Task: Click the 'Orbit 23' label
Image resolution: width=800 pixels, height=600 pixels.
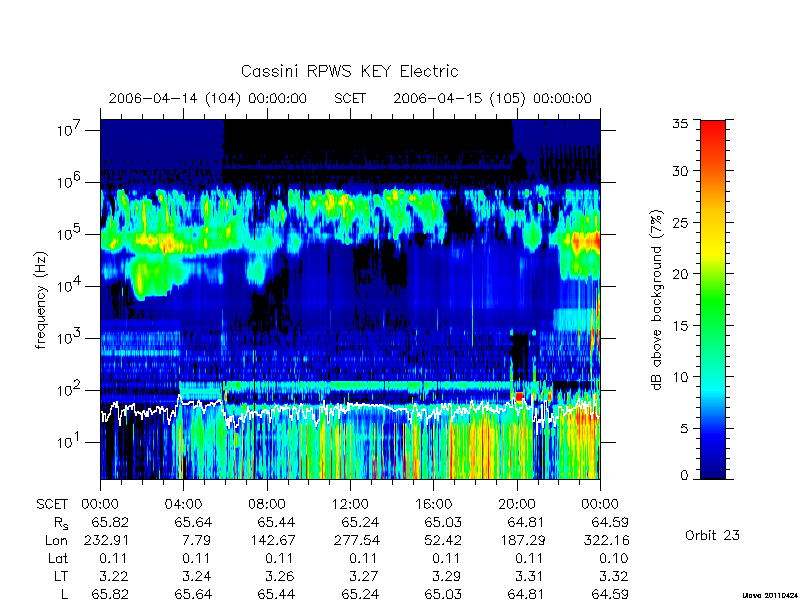Action: tap(712, 535)
